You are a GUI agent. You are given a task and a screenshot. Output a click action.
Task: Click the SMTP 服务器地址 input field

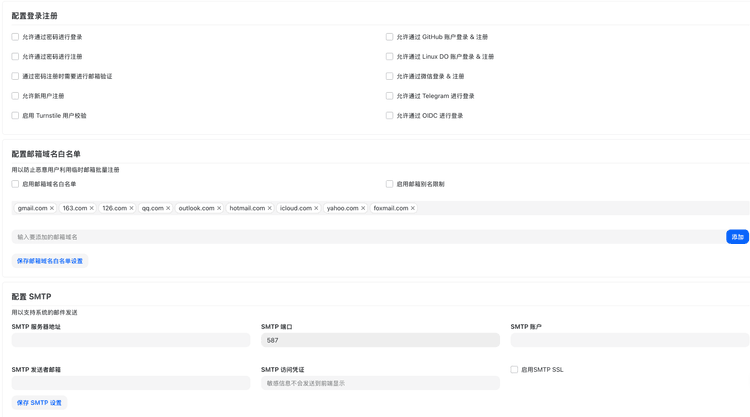pyautogui.click(x=131, y=340)
